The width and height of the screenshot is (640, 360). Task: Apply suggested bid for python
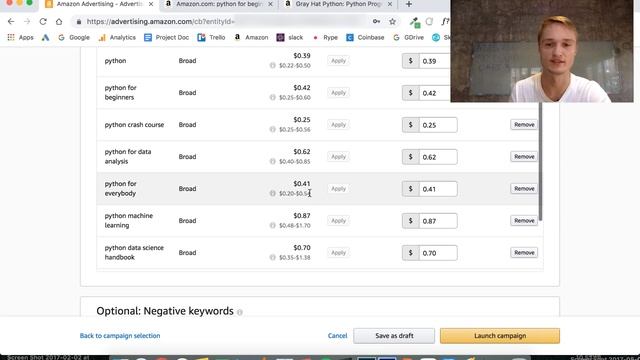tap(338, 61)
